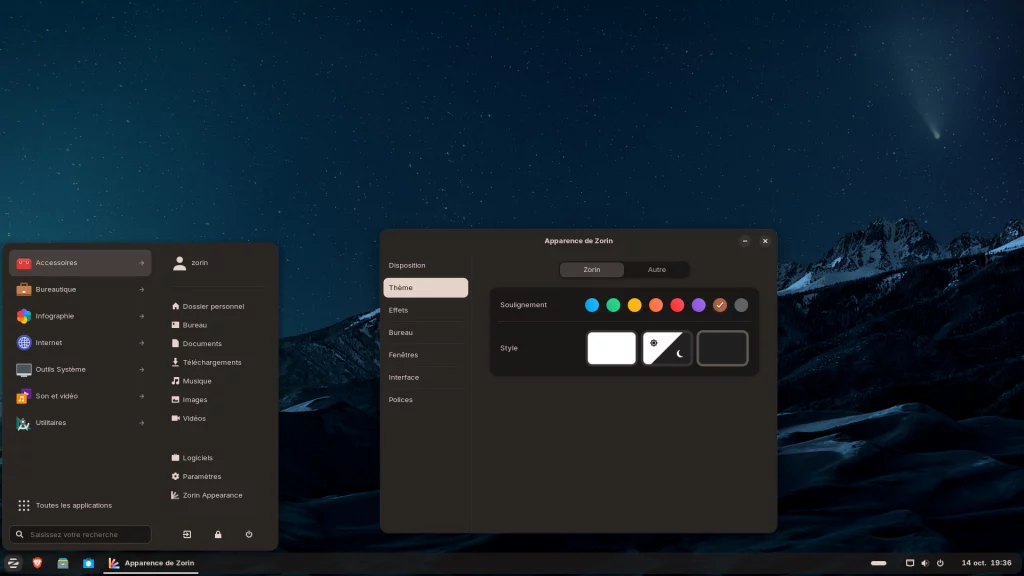Click the Zorin start menu icon
The image size is (1024, 576).
(x=14, y=563)
